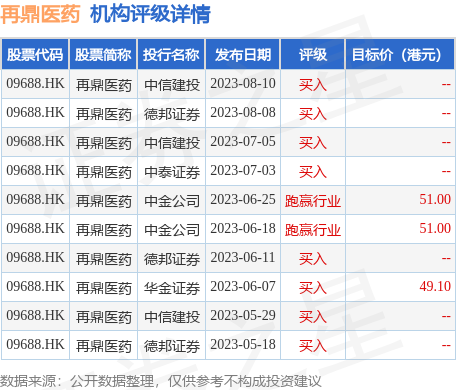This screenshot has height=390, width=456.
Task: Select the 目标价（港元） column header
Action: 400,54
